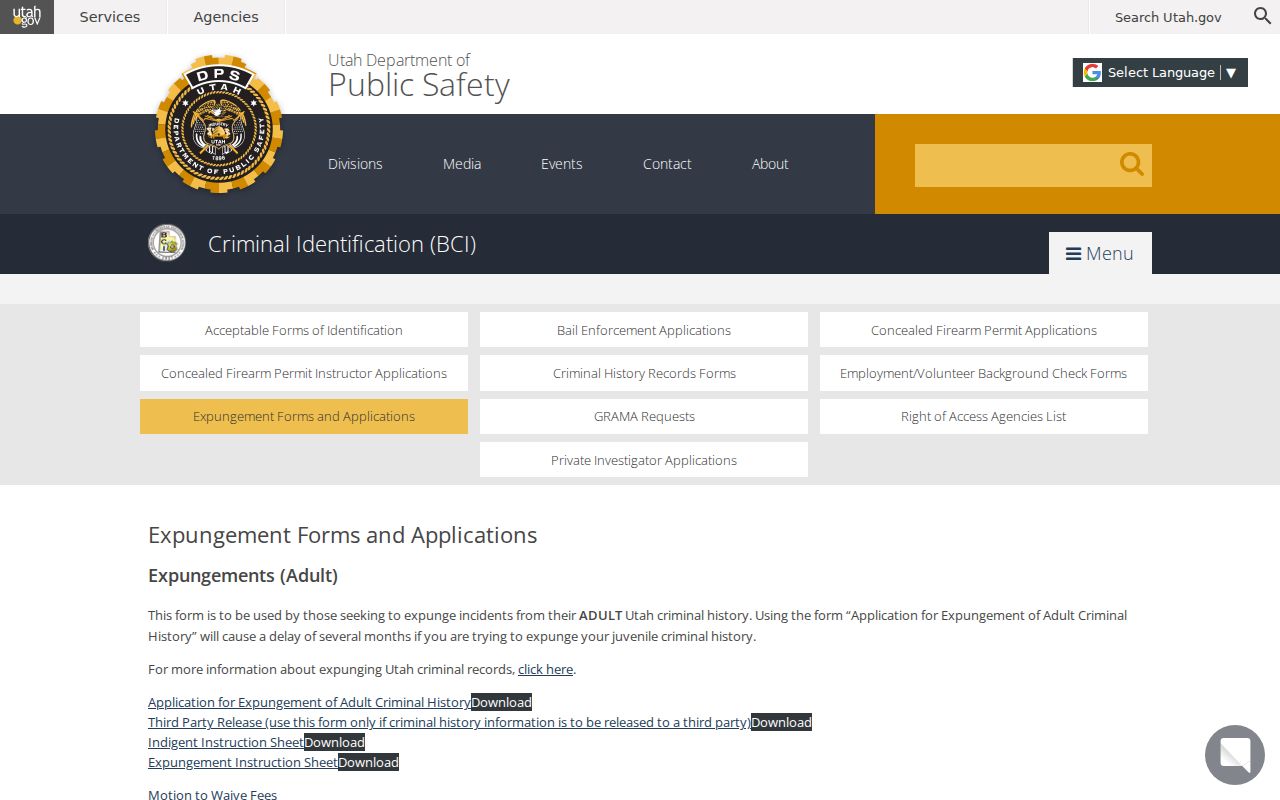Open the Events nav item

point(561,164)
